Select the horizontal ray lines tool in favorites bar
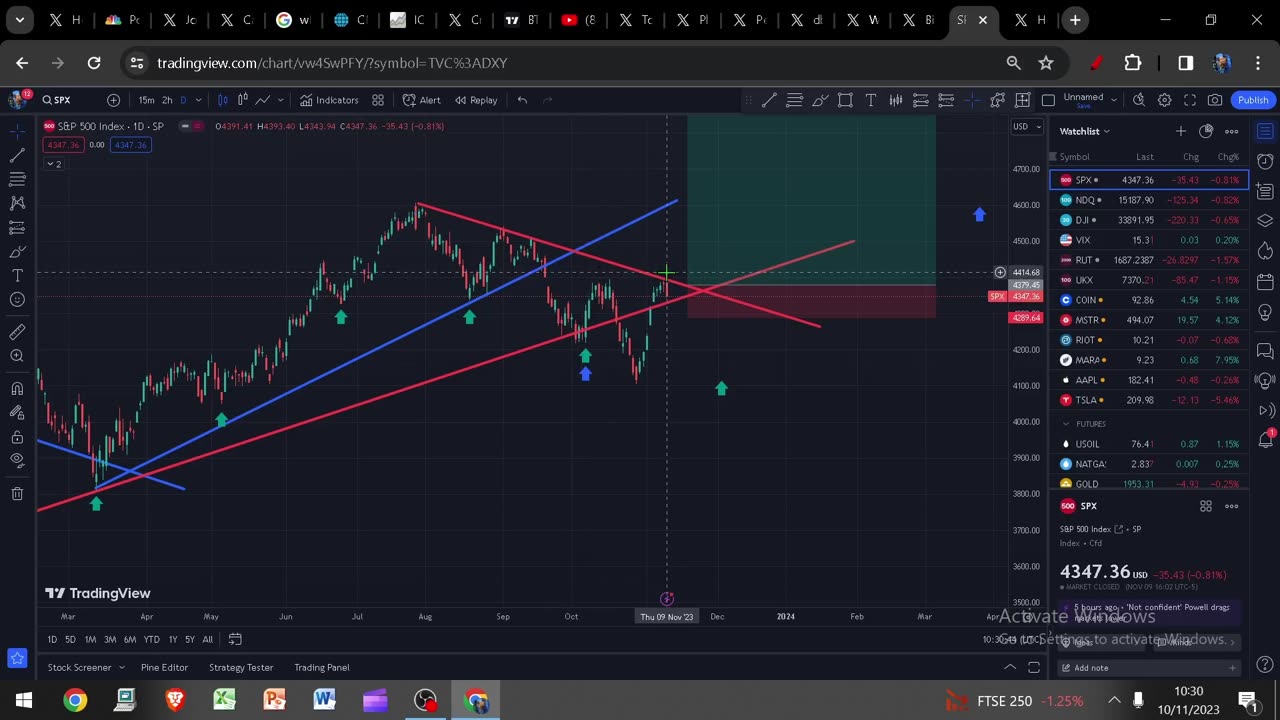Image resolution: width=1280 pixels, height=720 pixels. pyautogui.click(x=794, y=100)
